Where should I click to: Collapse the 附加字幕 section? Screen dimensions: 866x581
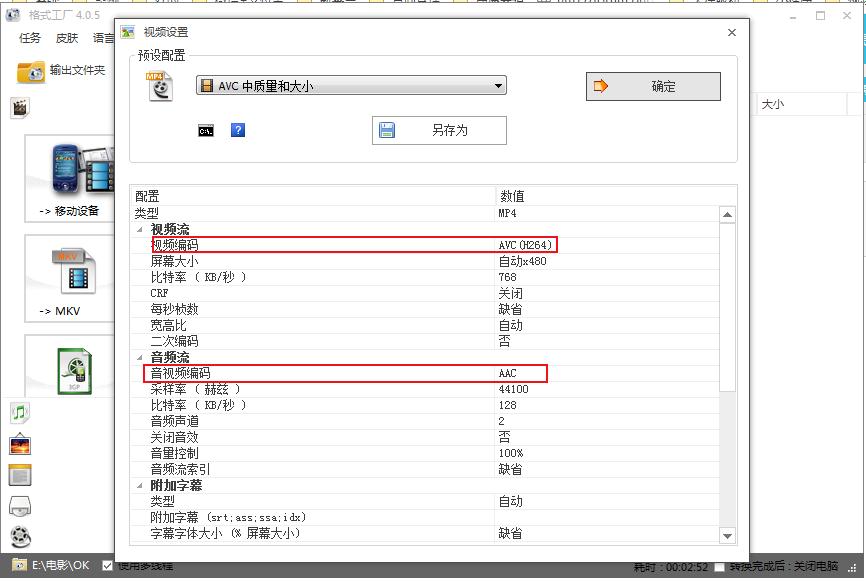click(x=140, y=485)
